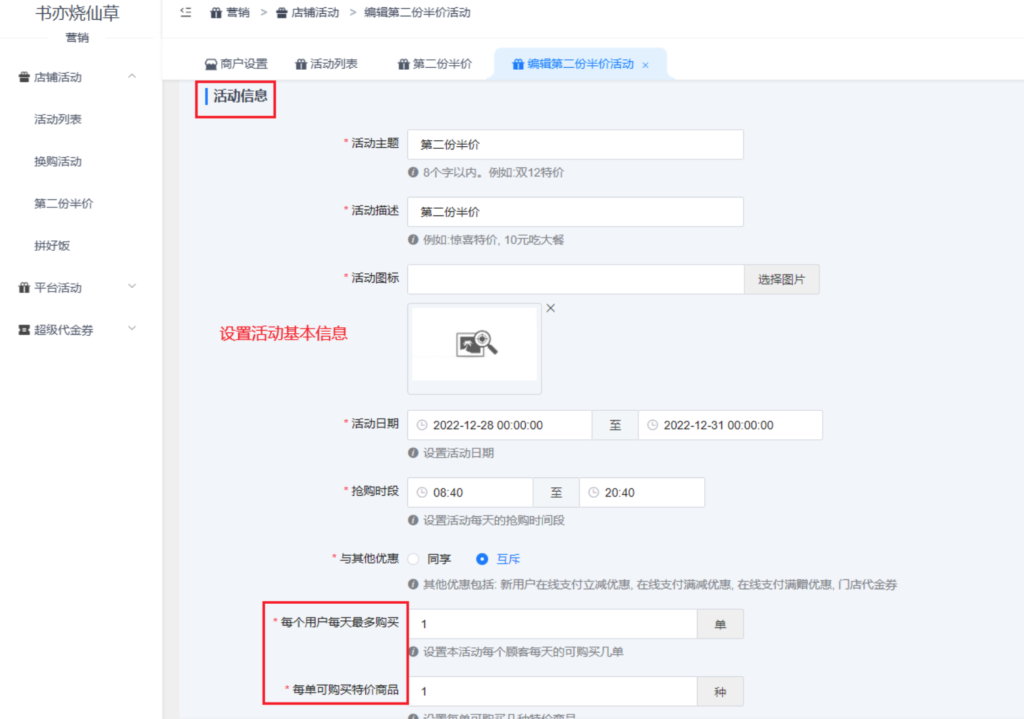Click the gift icon beside 营销 breadcrumb
The width and height of the screenshot is (1024, 719).
point(216,13)
